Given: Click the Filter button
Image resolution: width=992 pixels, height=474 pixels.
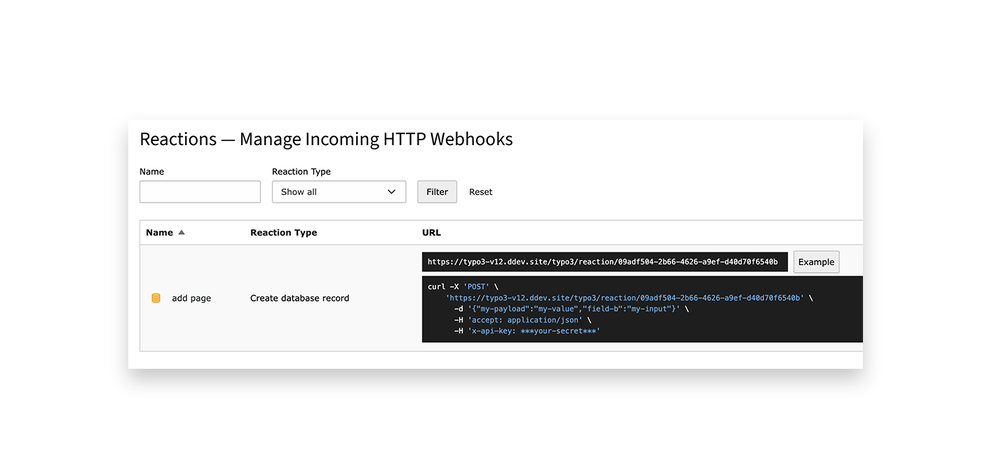Looking at the screenshot, I should [x=437, y=192].
